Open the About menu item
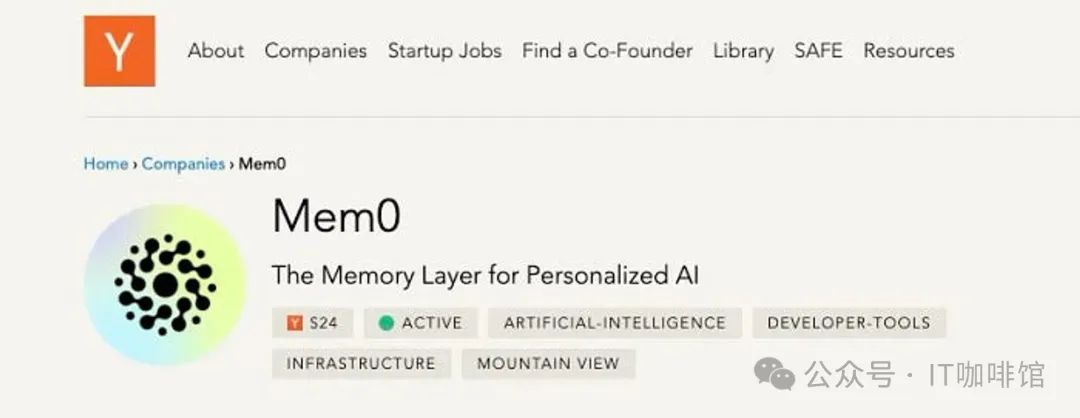1080x418 pixels. coord(216,51)
